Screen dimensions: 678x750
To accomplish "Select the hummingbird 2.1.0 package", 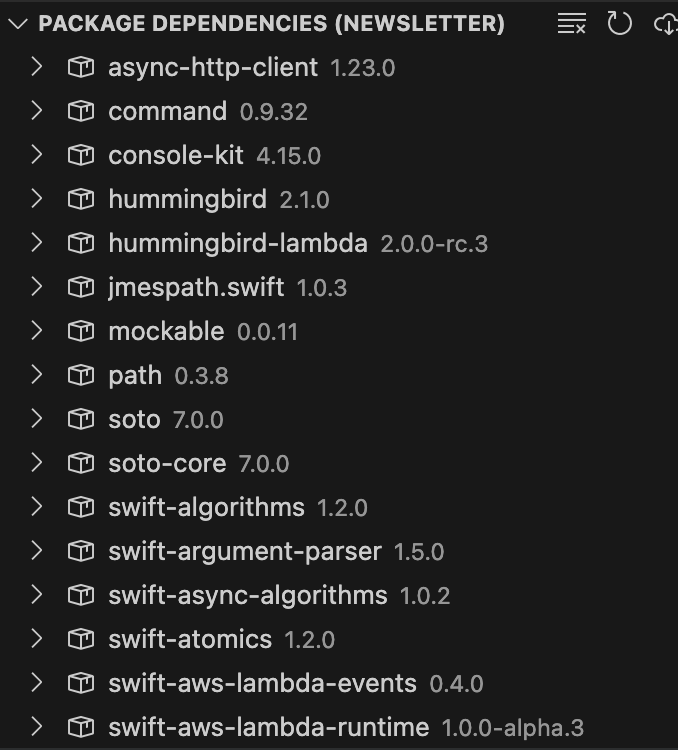I will point(187,199).
